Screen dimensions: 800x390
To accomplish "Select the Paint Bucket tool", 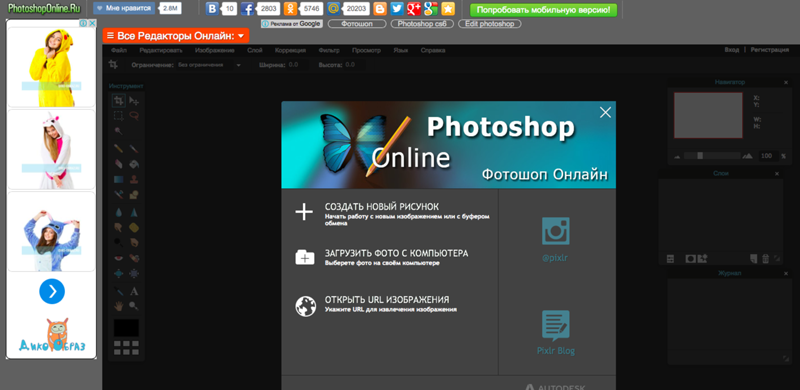I will click(x=134, y=164).
